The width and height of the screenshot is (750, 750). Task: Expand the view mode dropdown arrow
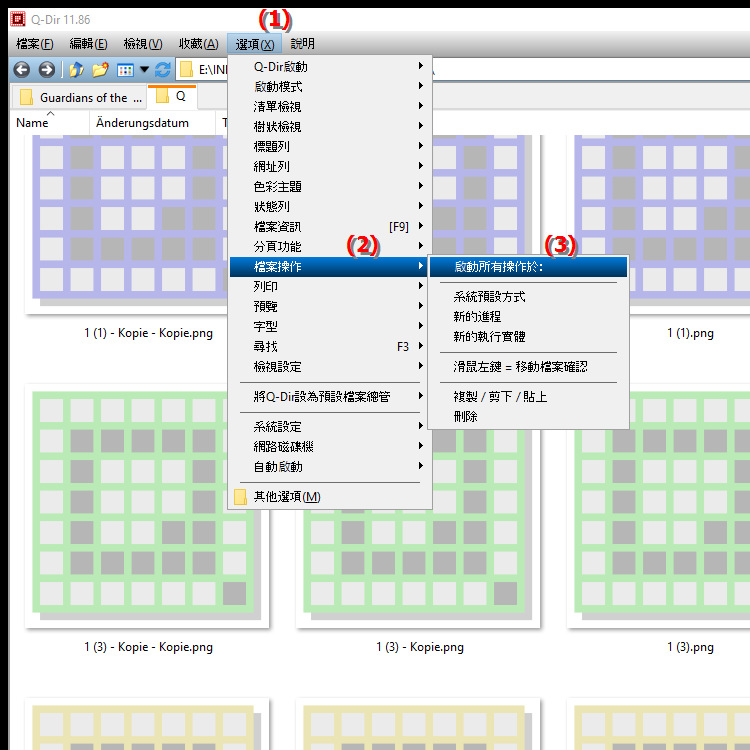pyautogui.click(x=144, y=70)
